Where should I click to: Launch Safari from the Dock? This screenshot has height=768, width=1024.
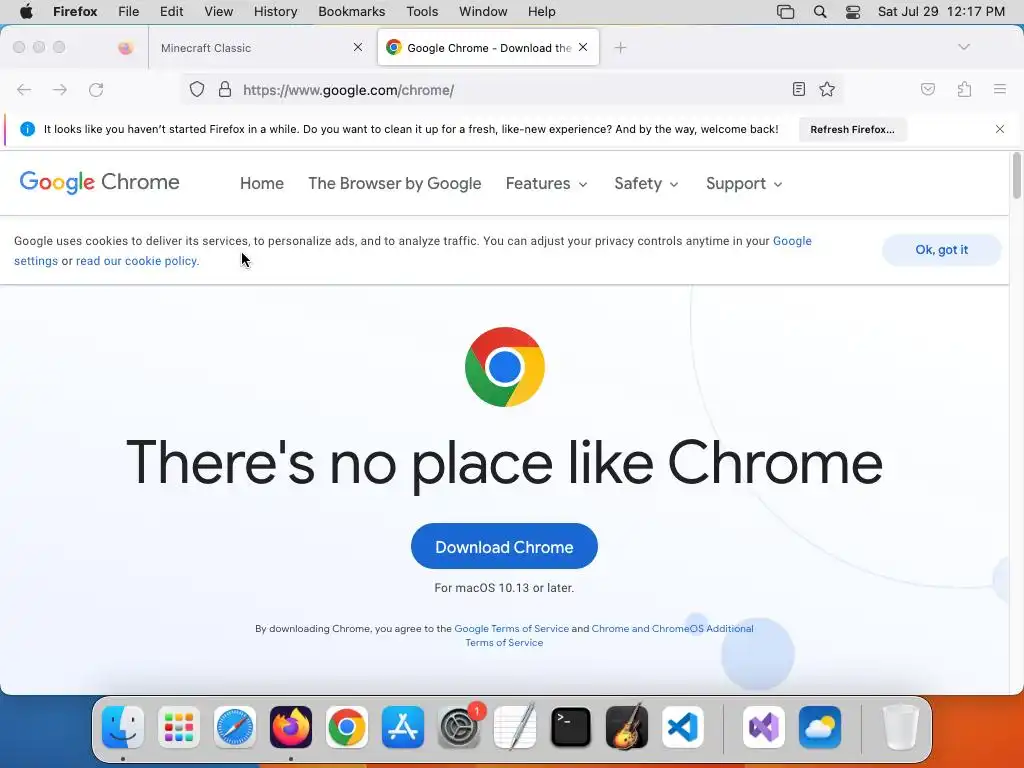click(x=235, y=727)
